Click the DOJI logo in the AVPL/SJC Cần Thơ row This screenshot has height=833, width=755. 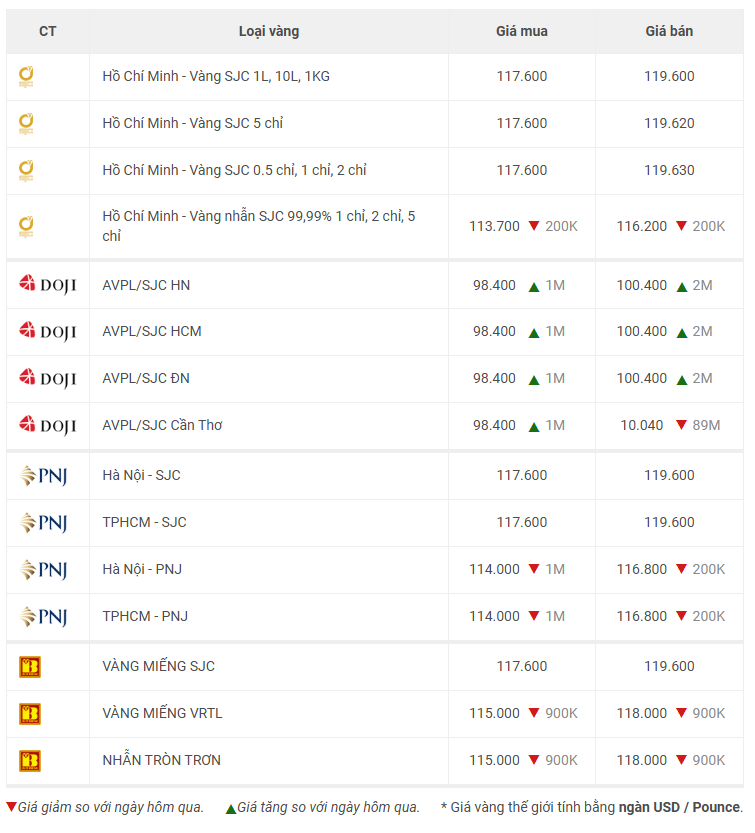47,425
